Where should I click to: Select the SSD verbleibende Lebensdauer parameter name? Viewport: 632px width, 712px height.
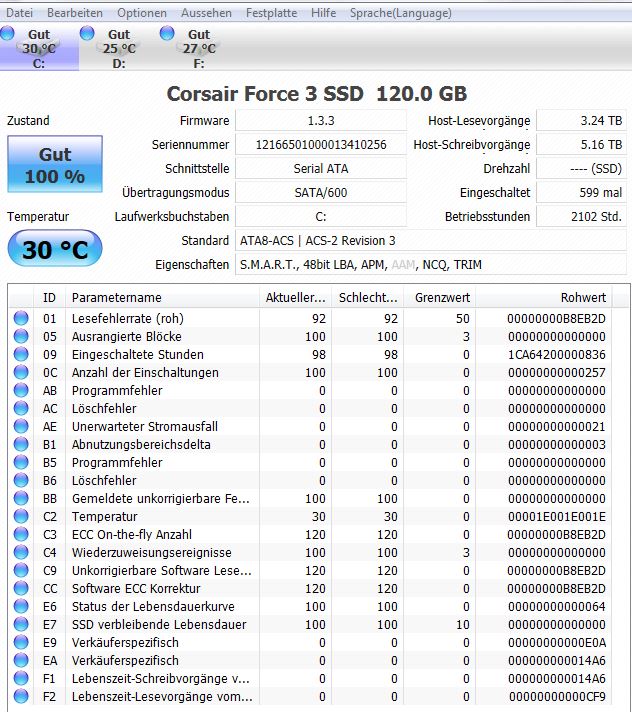159,625
